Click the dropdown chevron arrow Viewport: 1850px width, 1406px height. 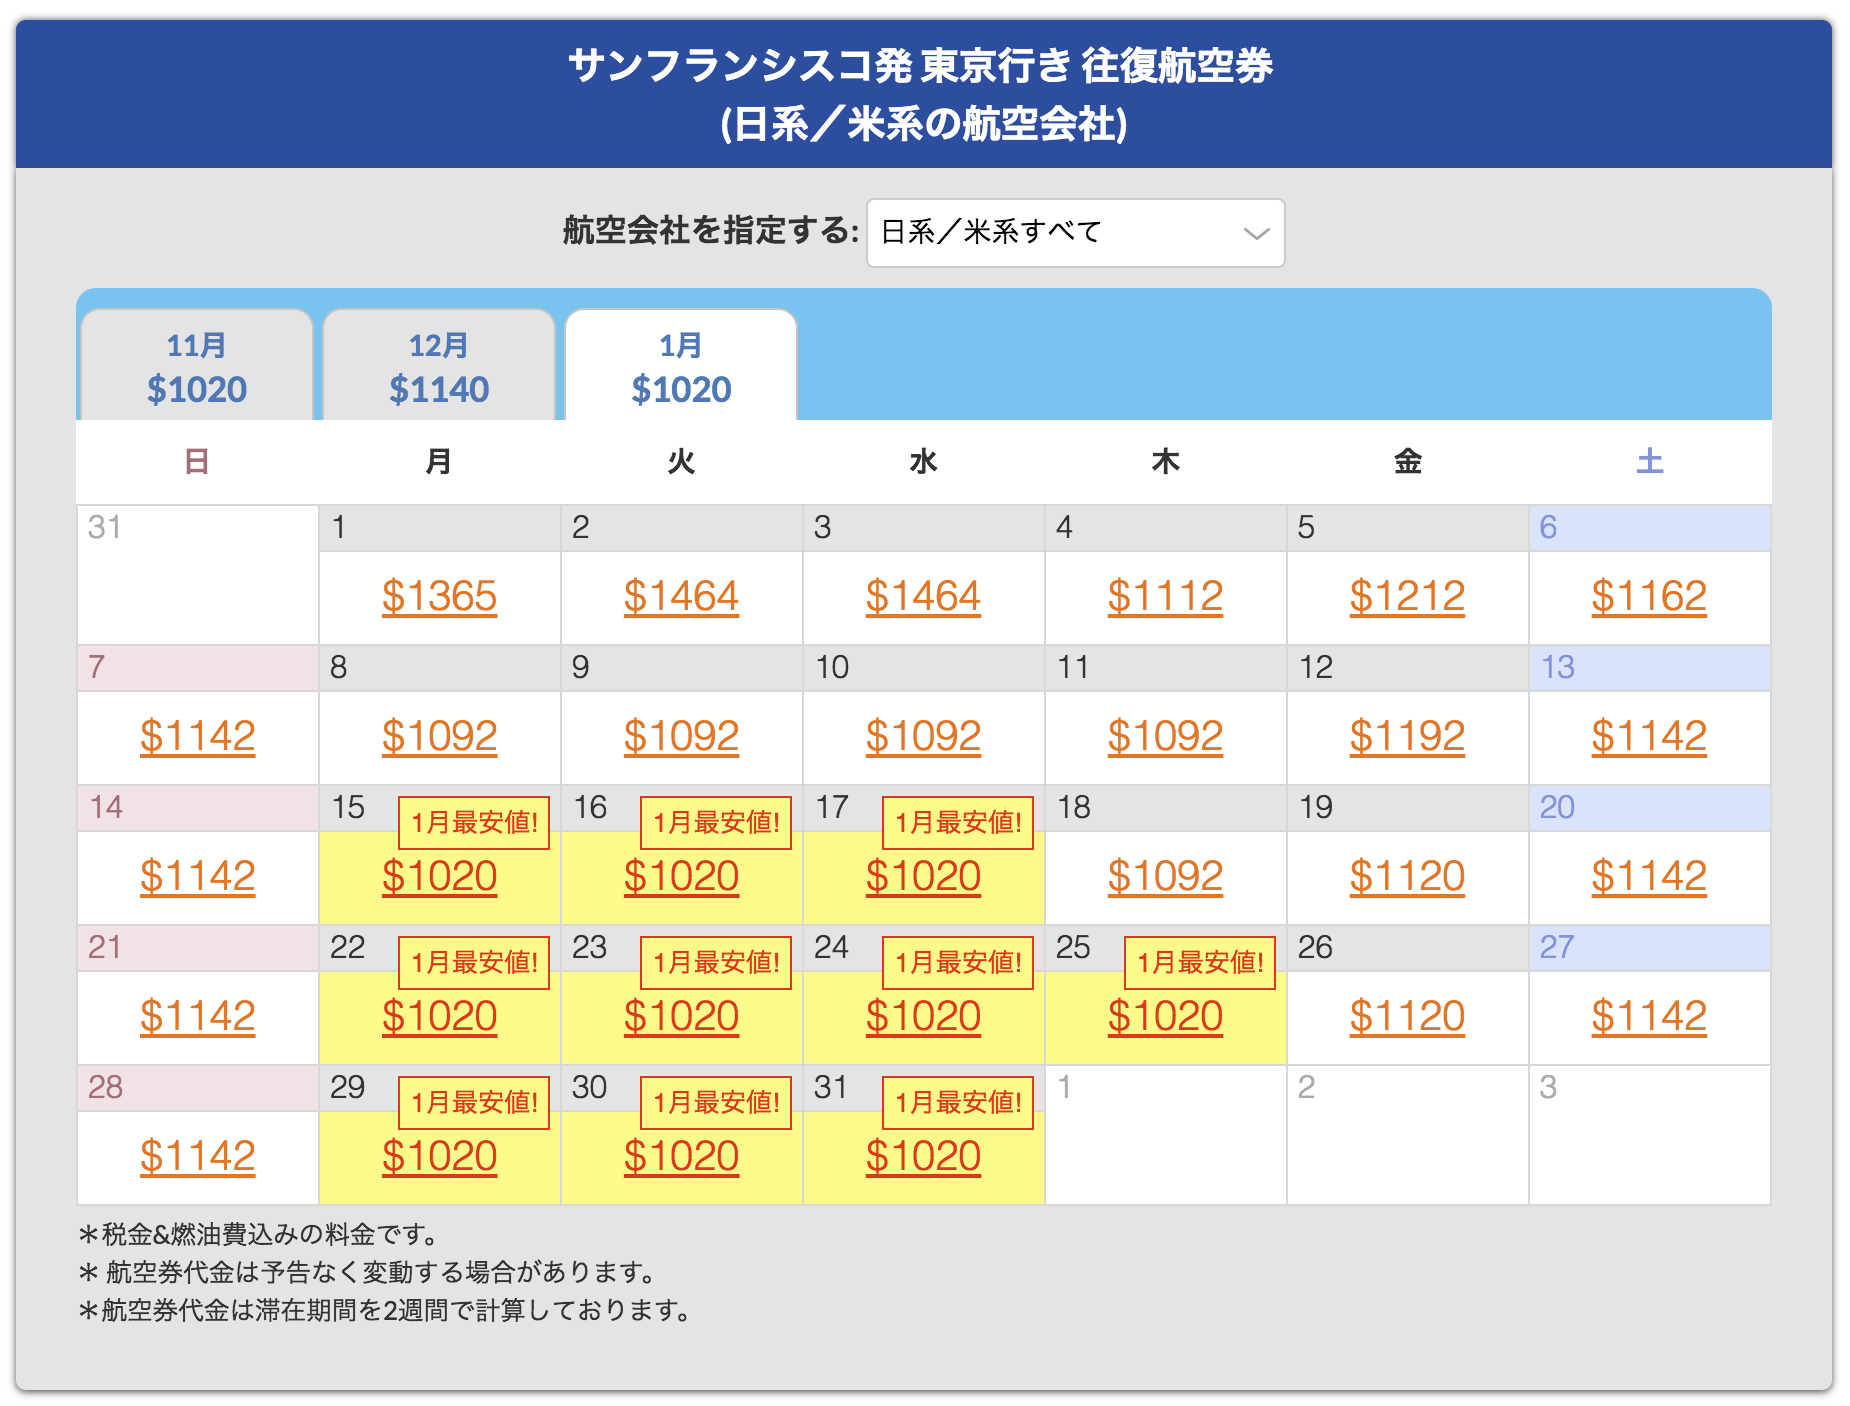click(1256, 233)
